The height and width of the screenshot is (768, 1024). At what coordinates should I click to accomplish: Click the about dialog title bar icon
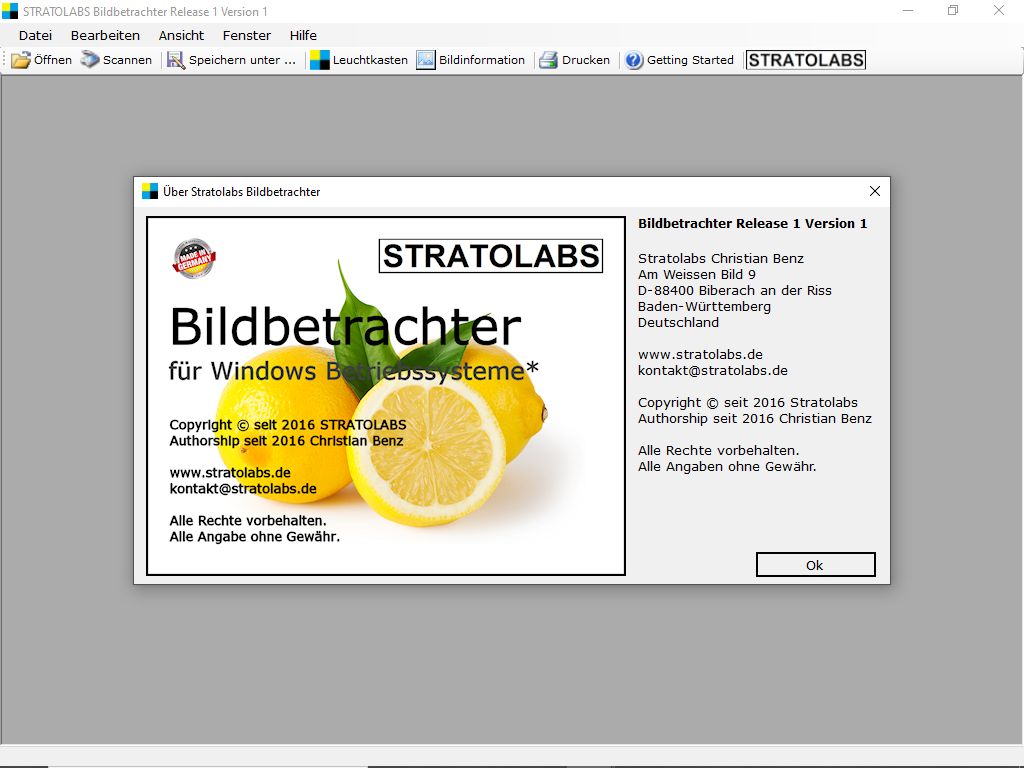pyautogui.click(x=150, y=191)
